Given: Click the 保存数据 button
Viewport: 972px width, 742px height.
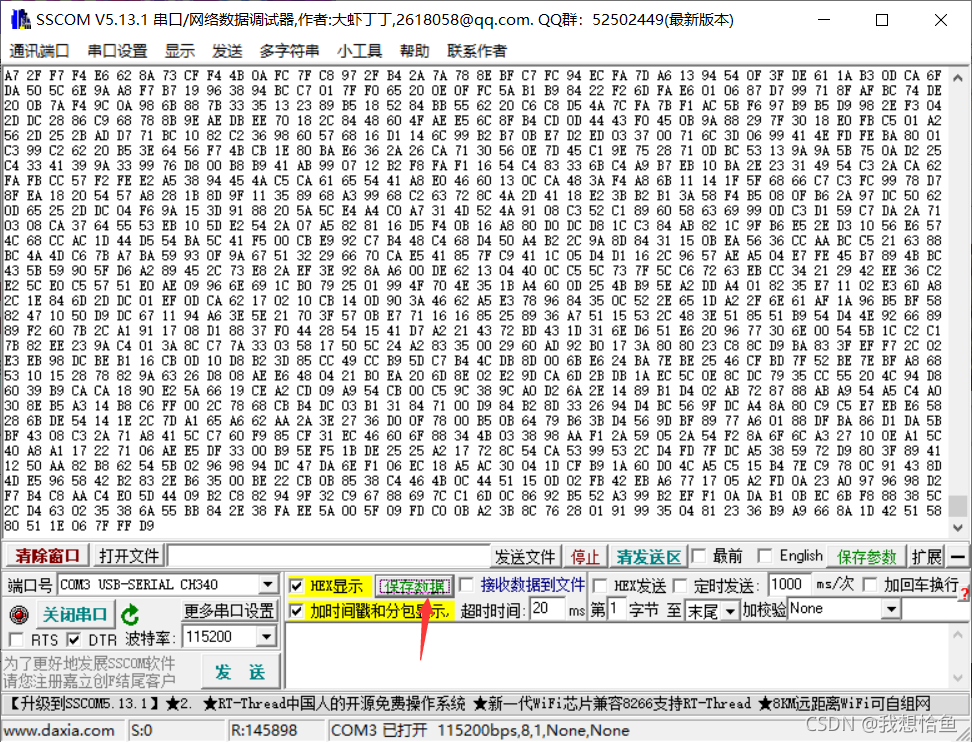Looking at the screenshot, I should 415,586.
